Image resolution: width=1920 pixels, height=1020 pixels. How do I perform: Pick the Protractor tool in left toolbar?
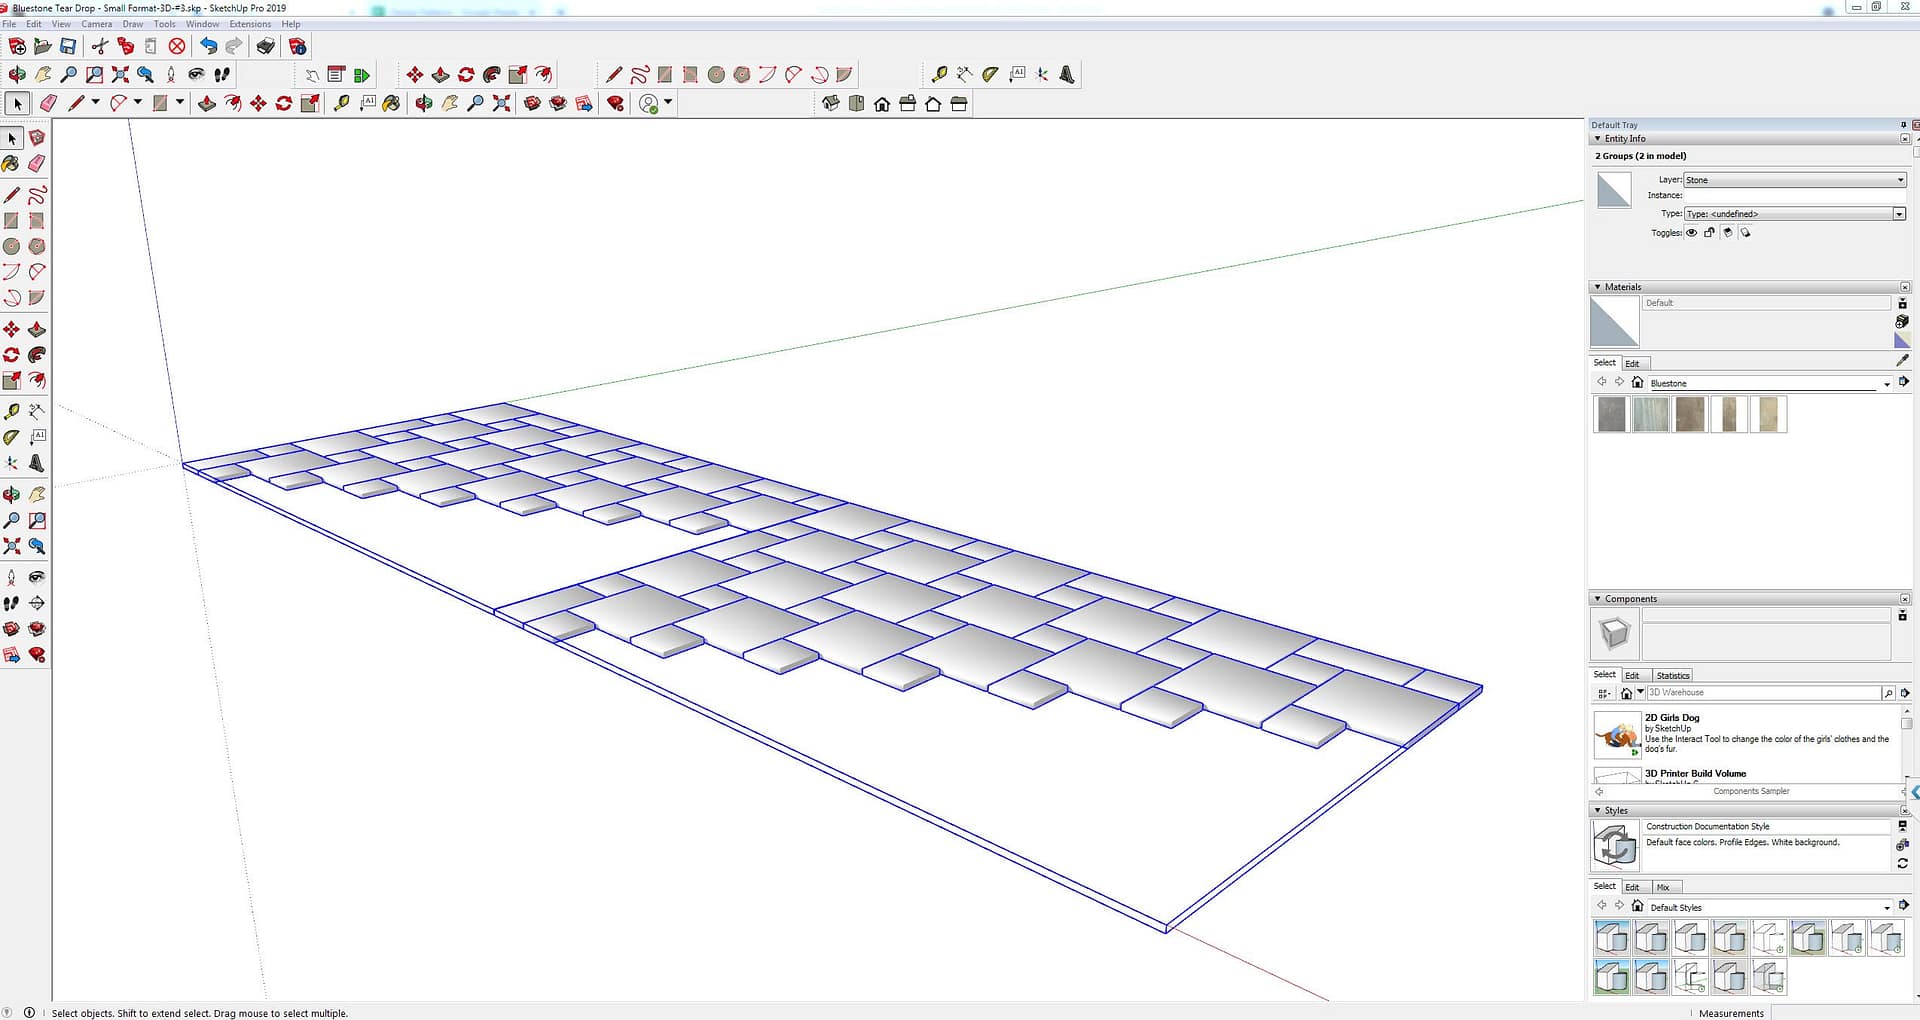(x=11, y=437)
